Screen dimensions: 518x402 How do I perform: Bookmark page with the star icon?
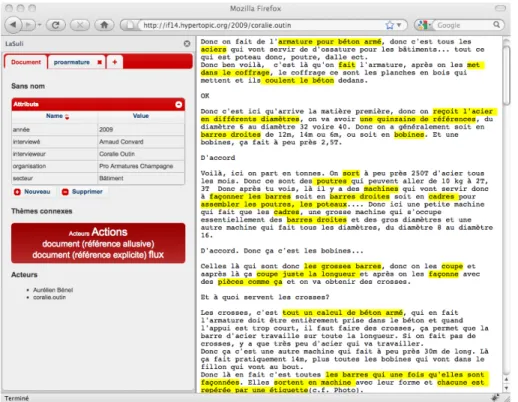tap(389, 25)
